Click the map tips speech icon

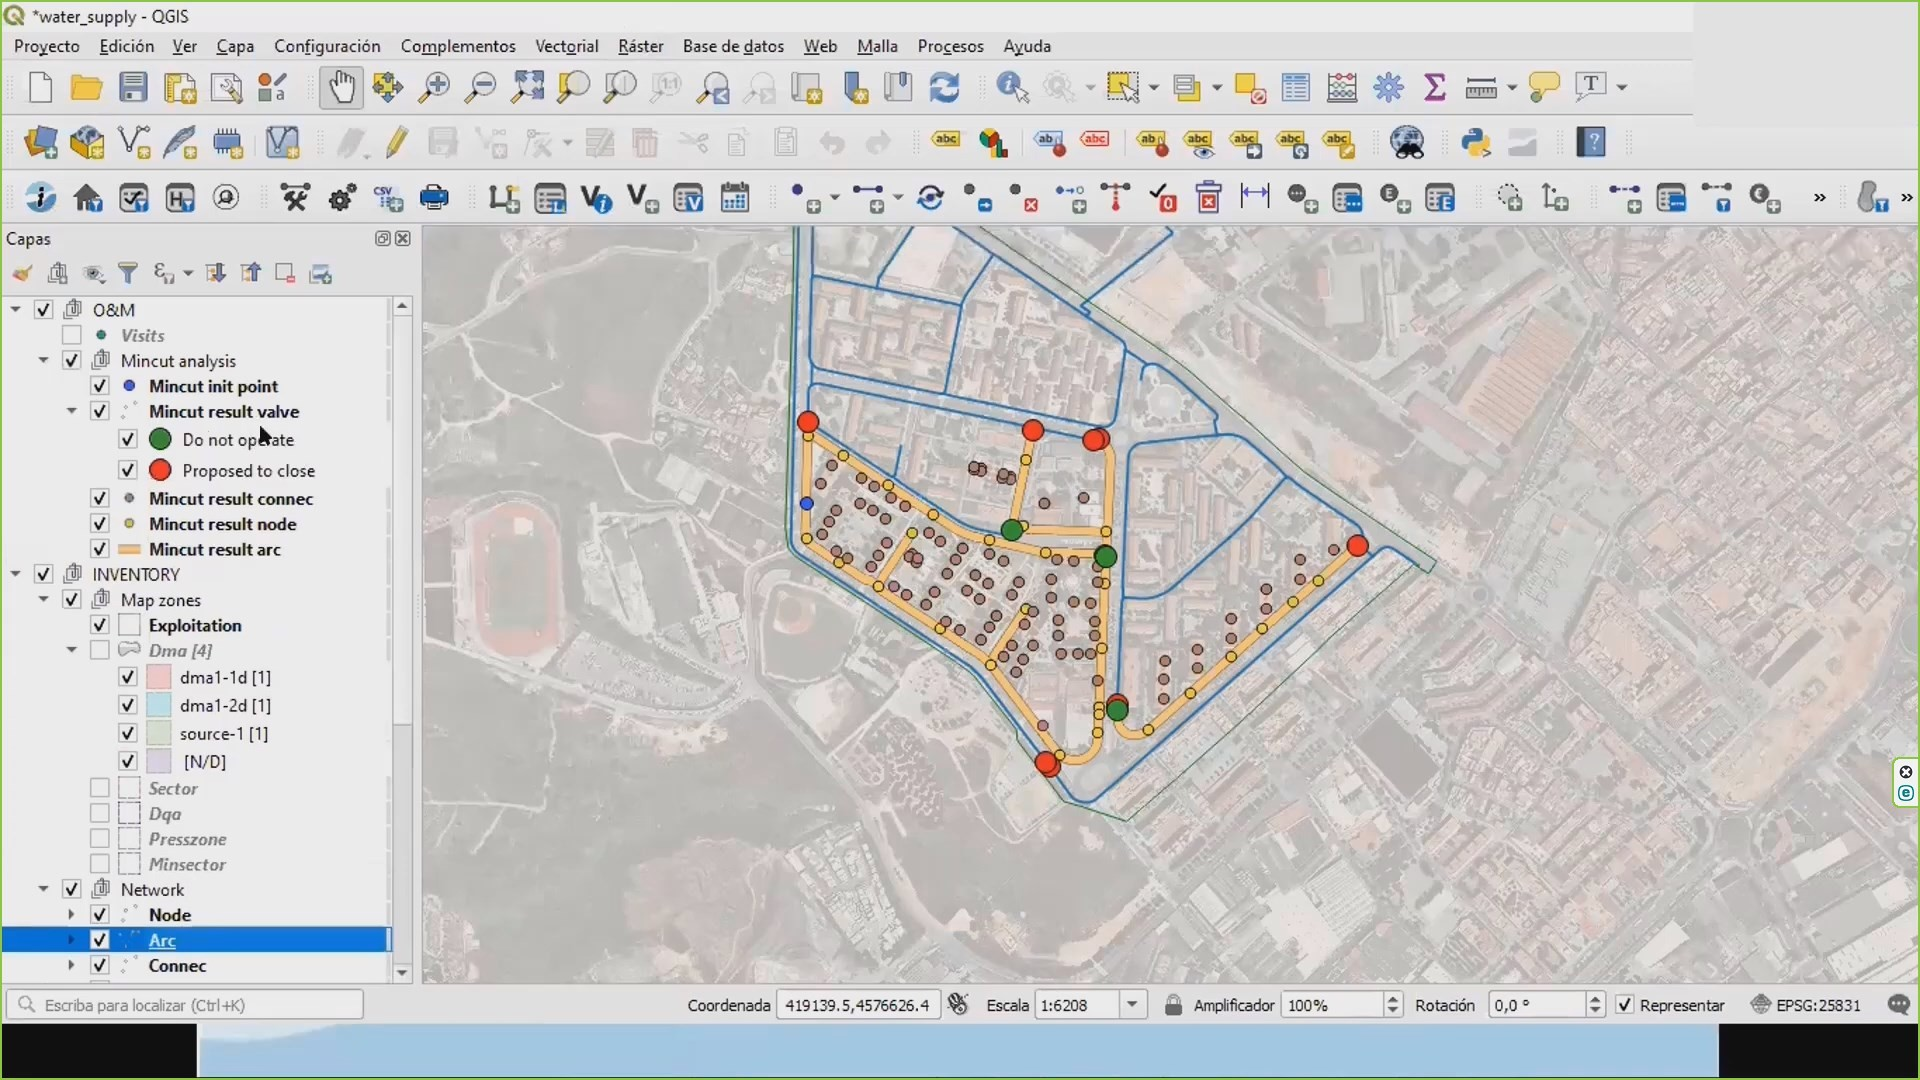(x=1544, y=88)
